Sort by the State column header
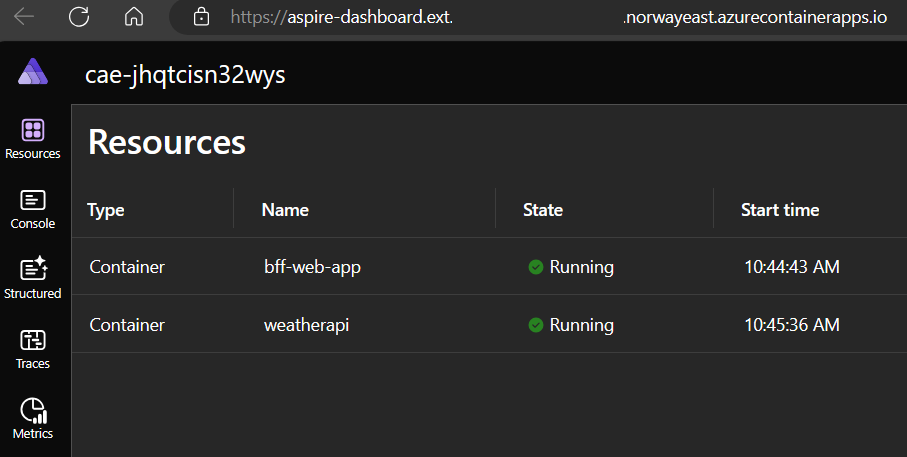 [x=543, y=210]
